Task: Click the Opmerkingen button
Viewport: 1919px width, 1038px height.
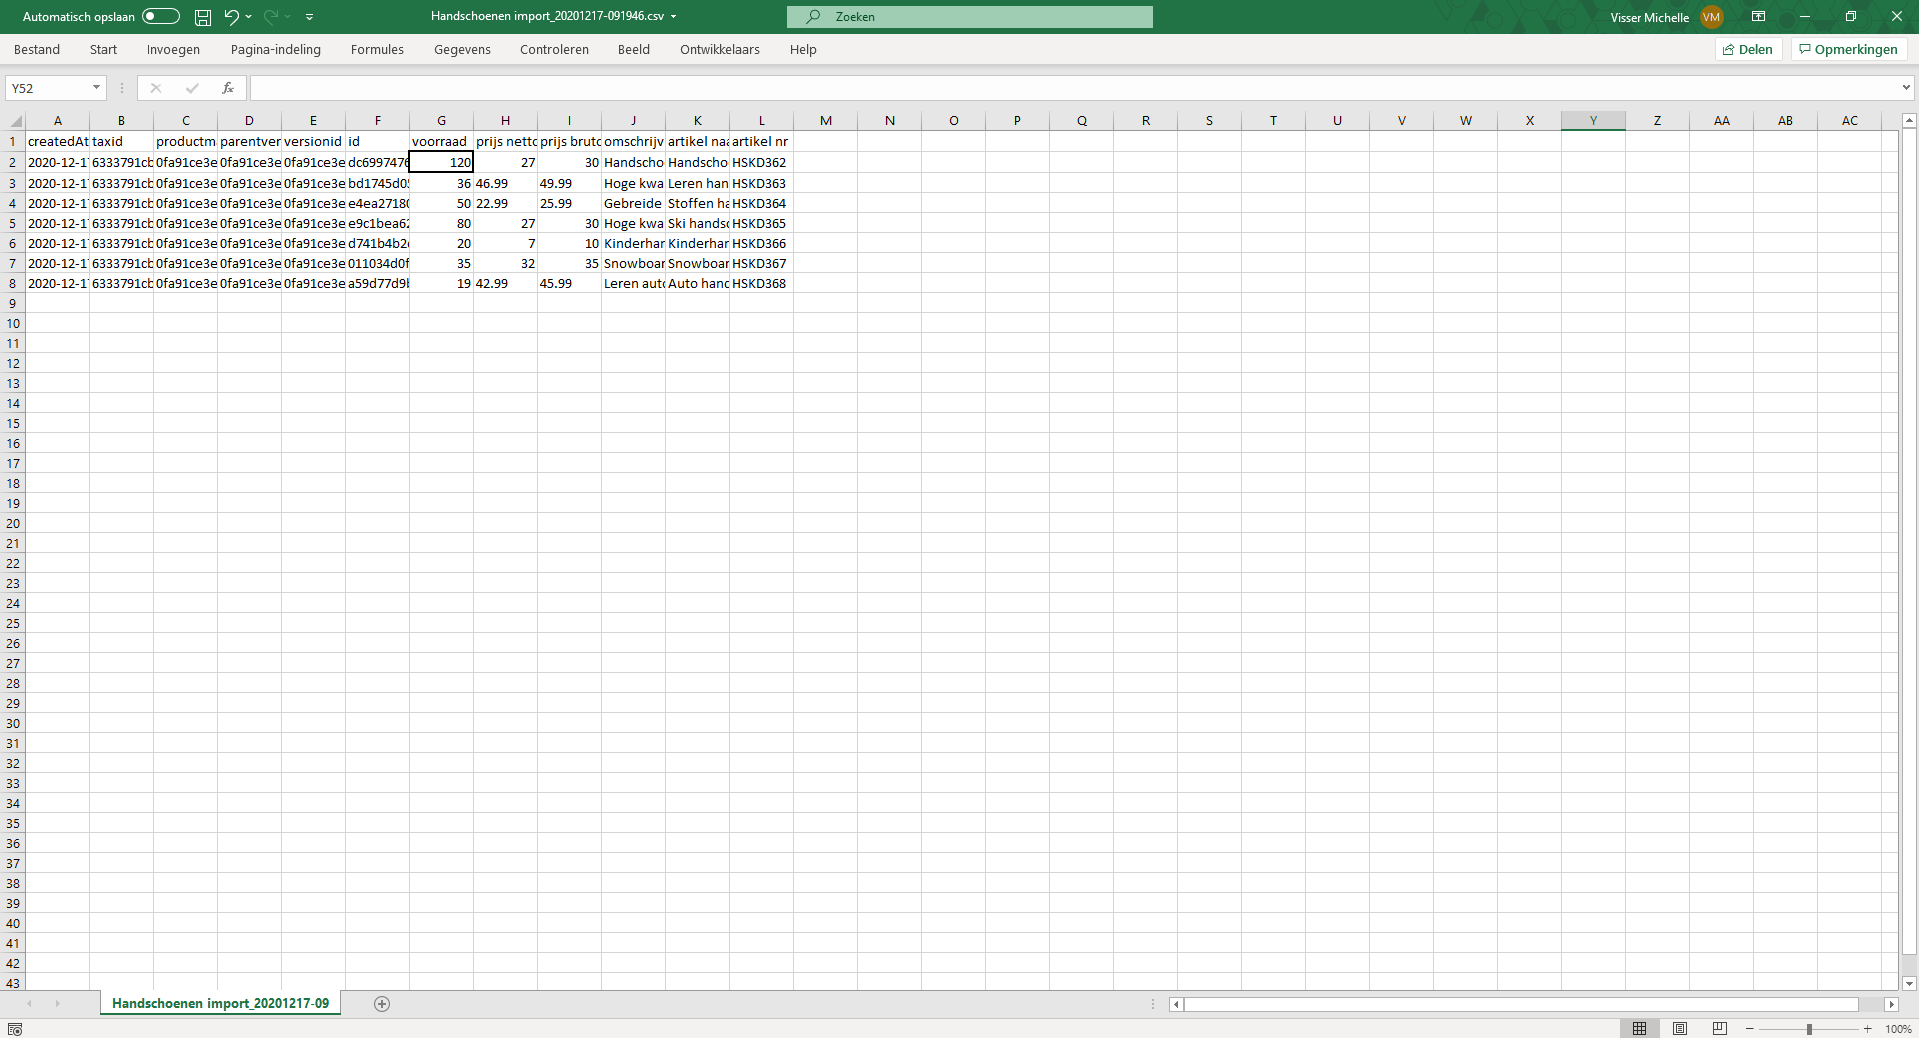Action: [x=1848, y=50]
